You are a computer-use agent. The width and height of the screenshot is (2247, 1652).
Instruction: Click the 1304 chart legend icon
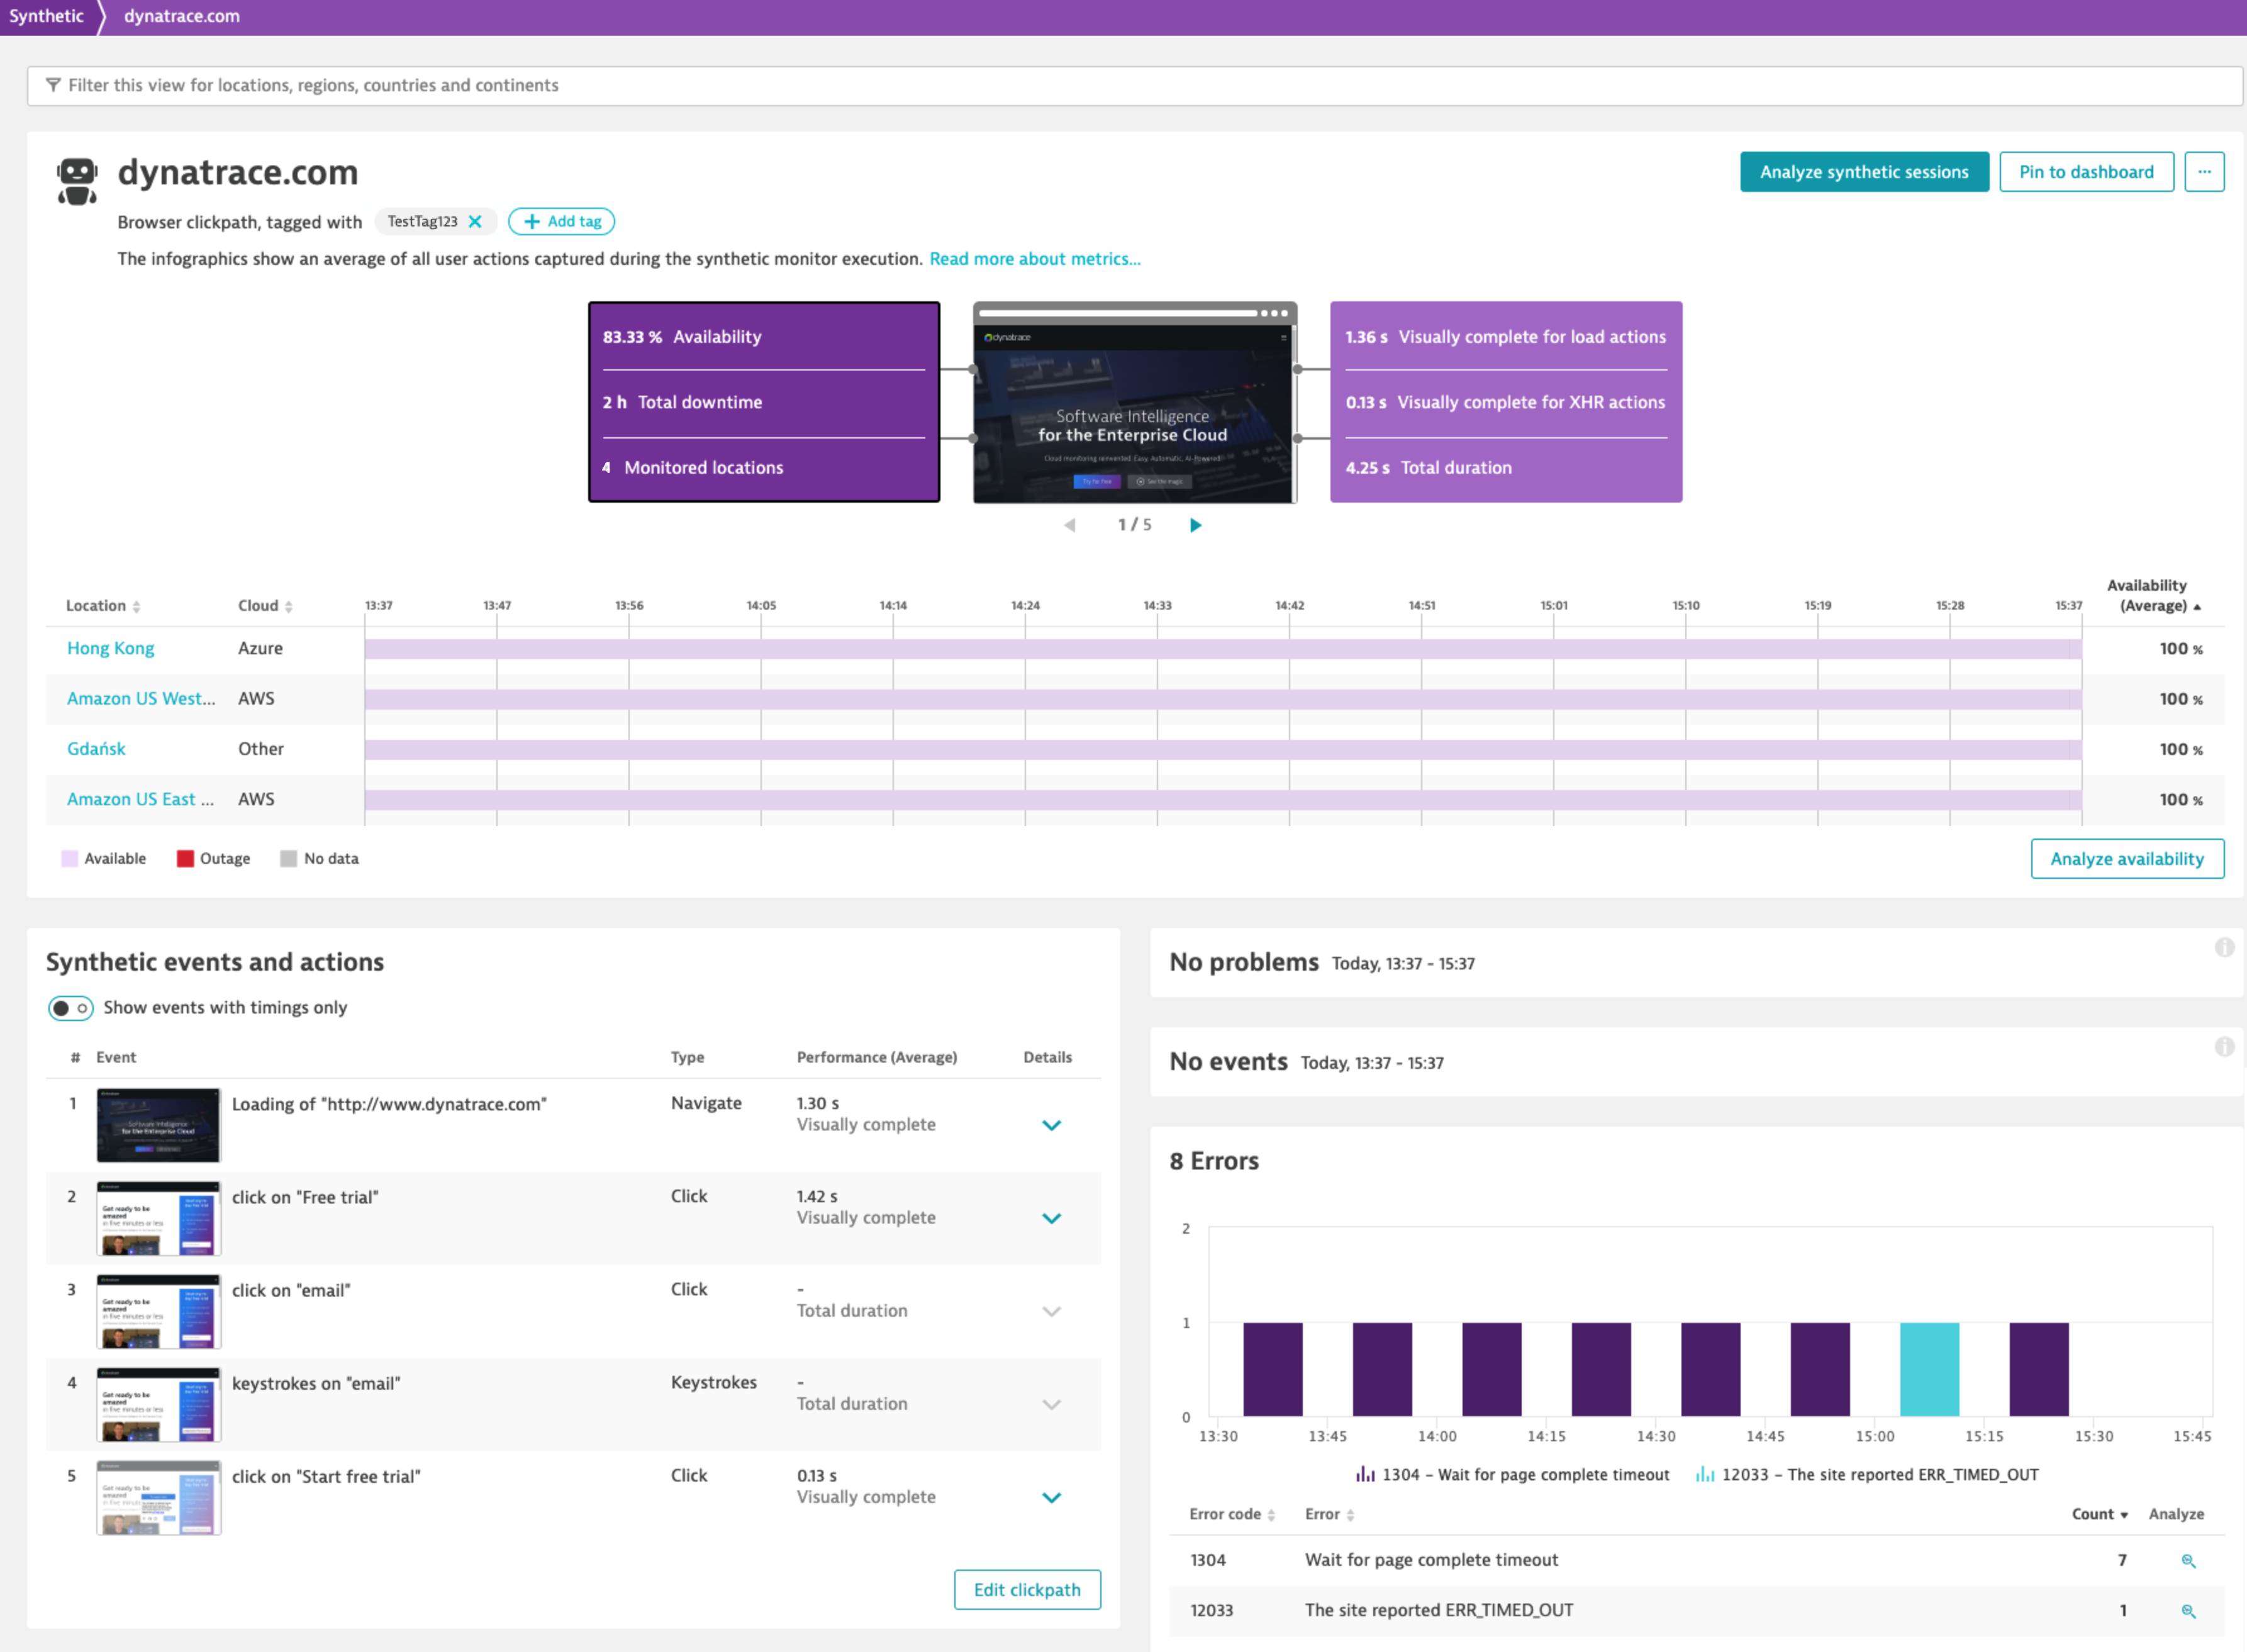point(1365,1474)
